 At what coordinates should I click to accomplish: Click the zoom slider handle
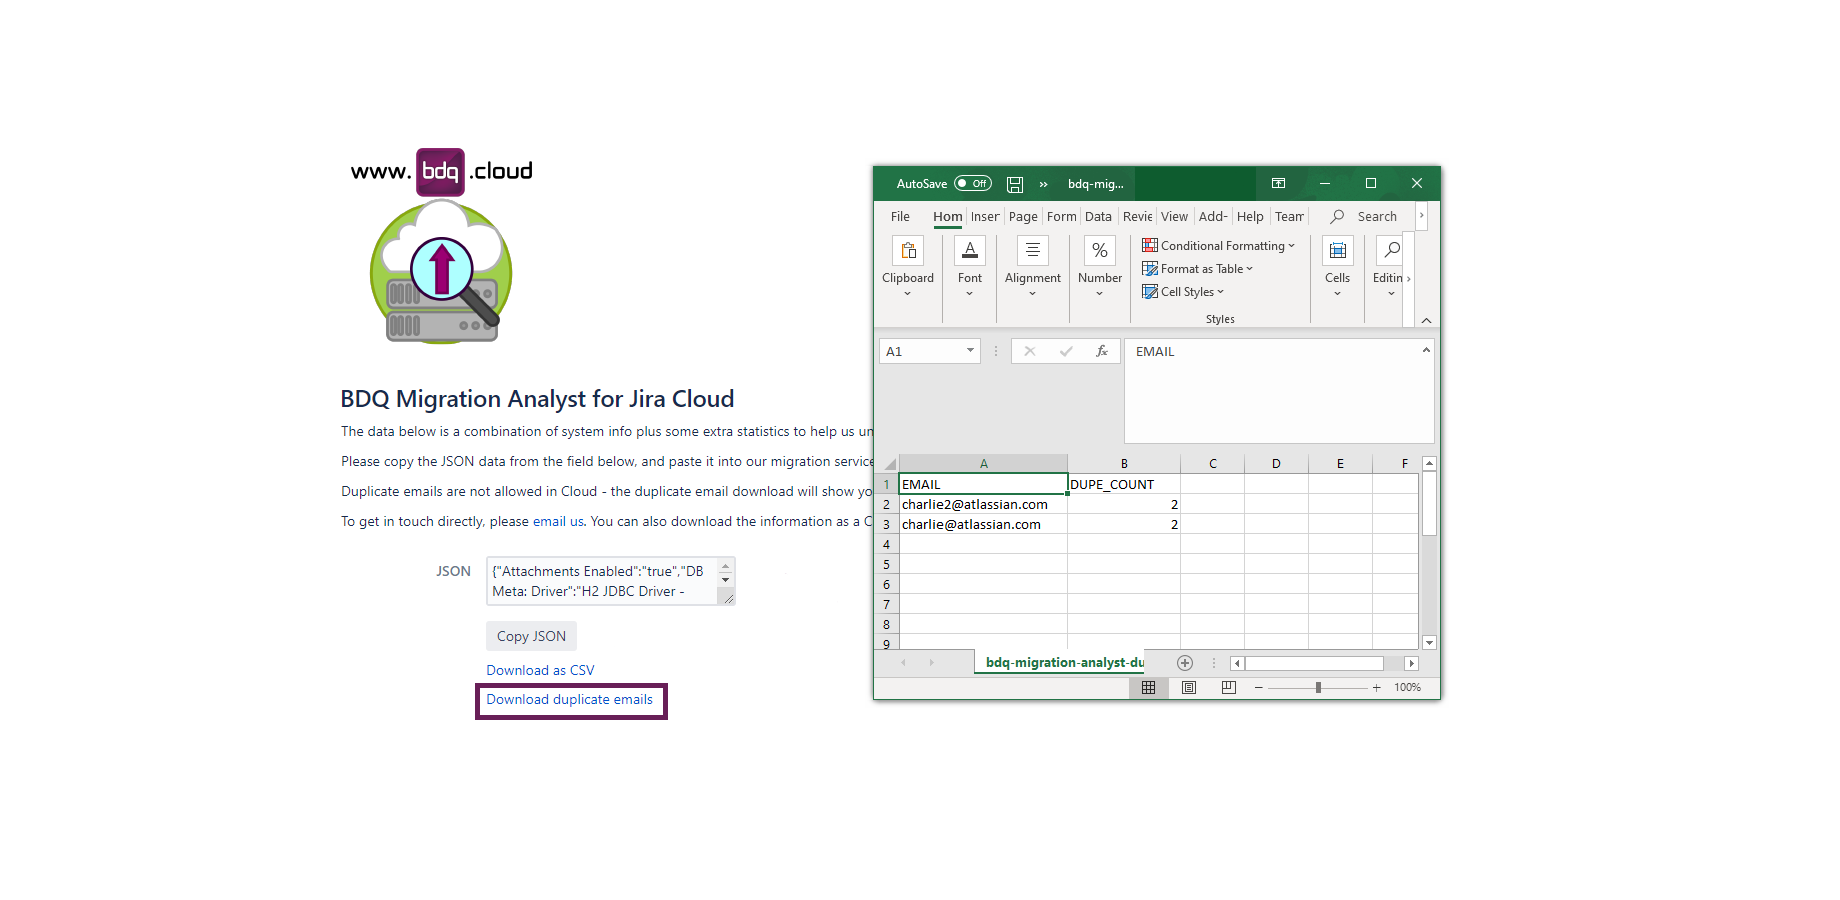coord(1318,688)
